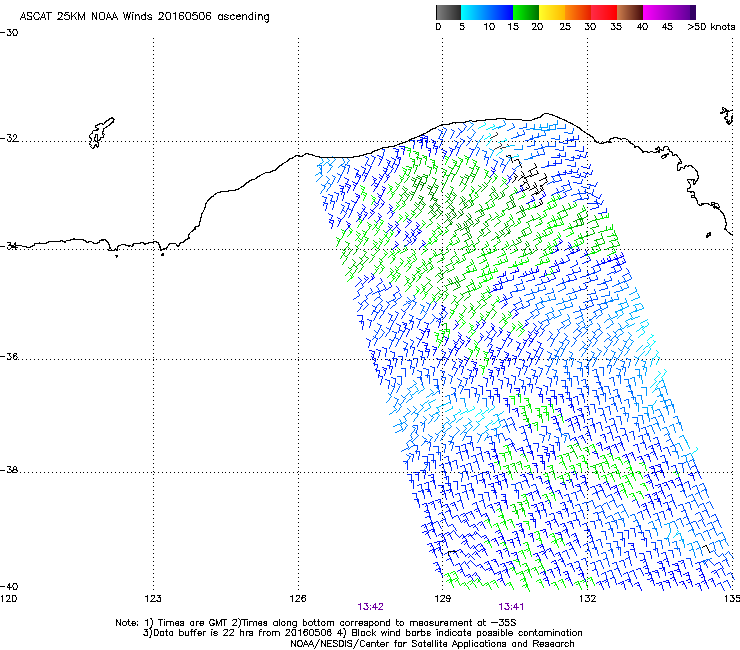Click the brown 35-40 knots legend swatch
Image resolution: width=740 pixels, height=650 pixels.
630,12
